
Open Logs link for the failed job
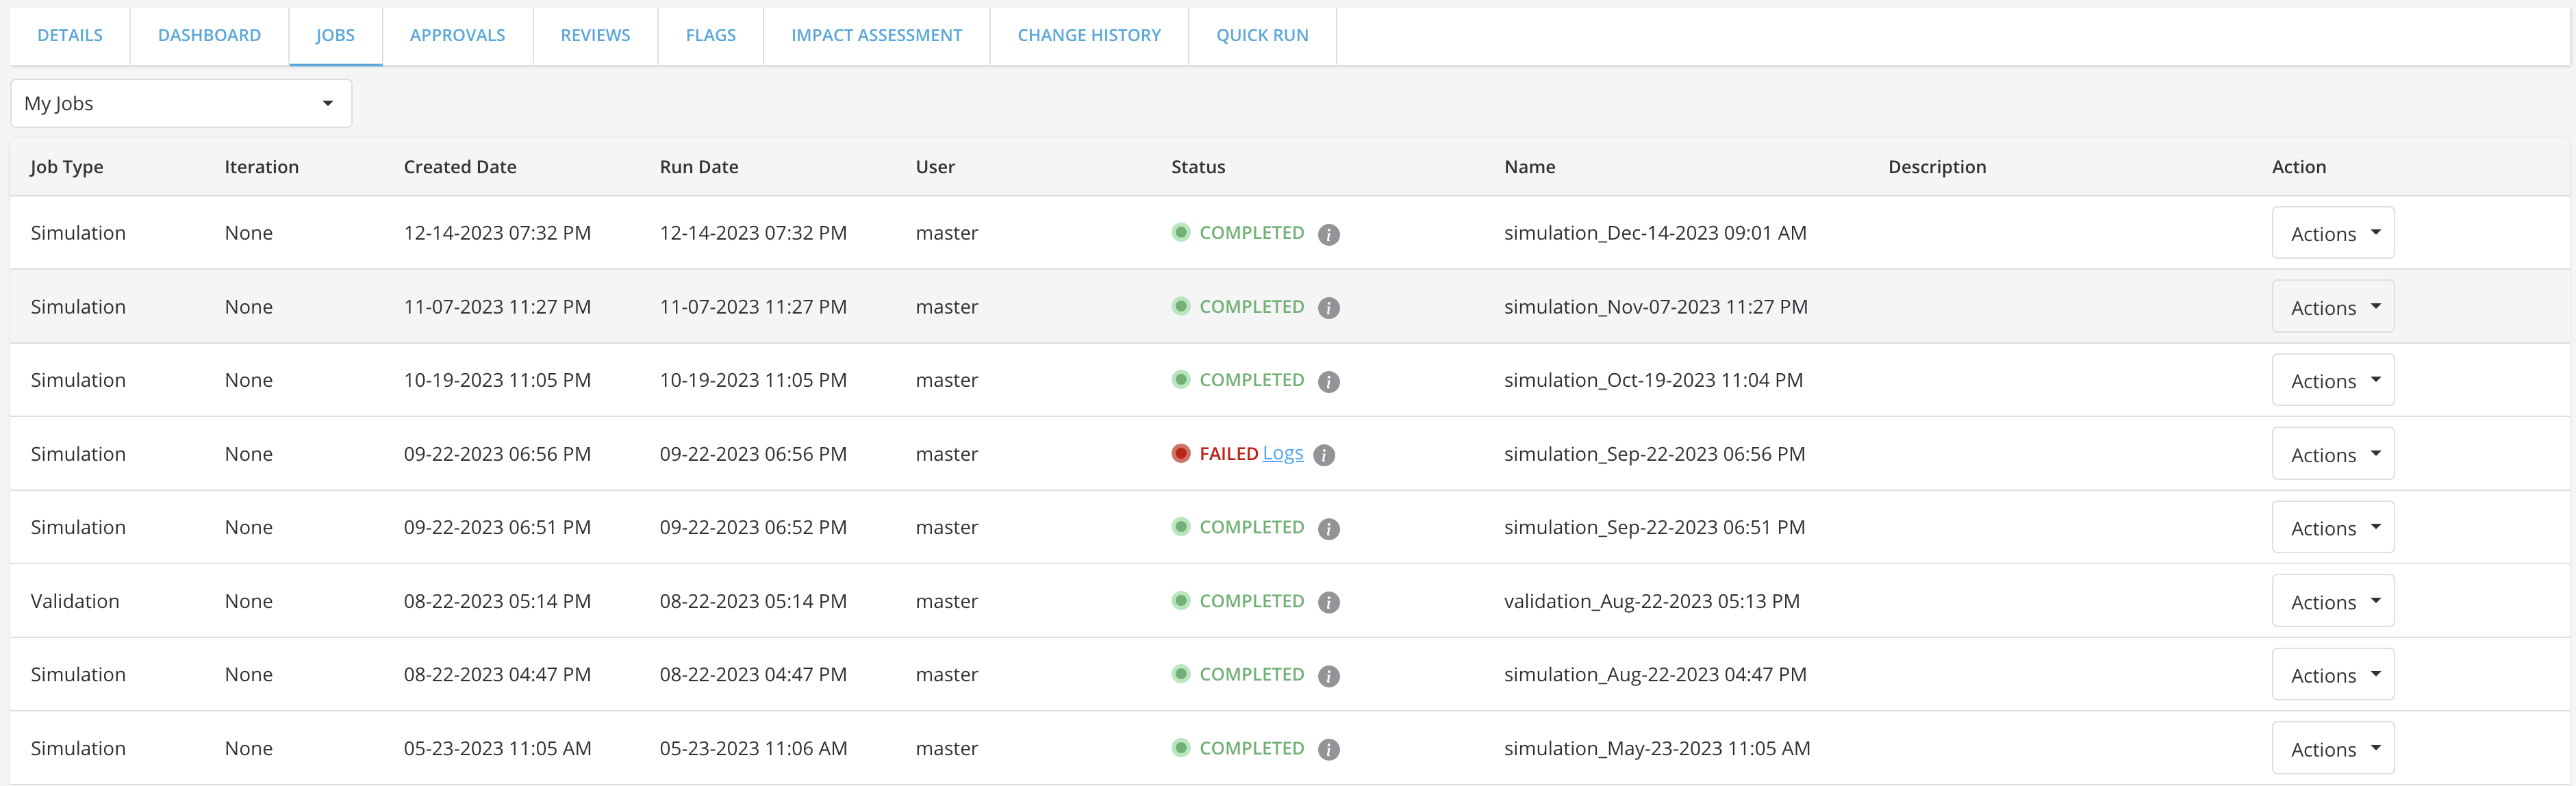1282,453
